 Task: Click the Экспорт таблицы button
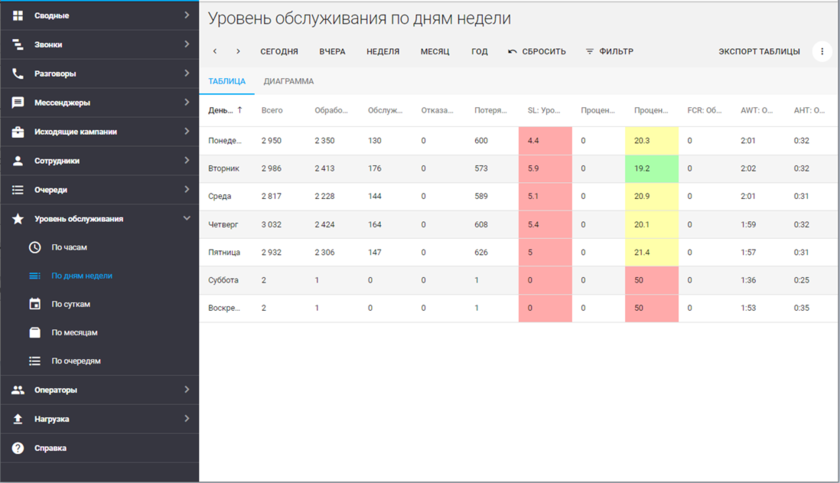click(759, 52)
